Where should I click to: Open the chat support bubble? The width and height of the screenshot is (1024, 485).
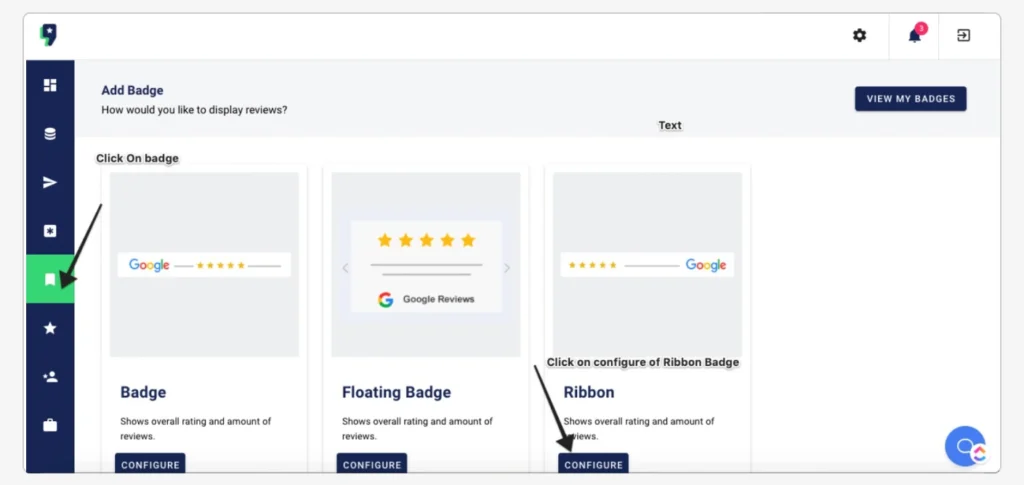[x=965, y=446]
